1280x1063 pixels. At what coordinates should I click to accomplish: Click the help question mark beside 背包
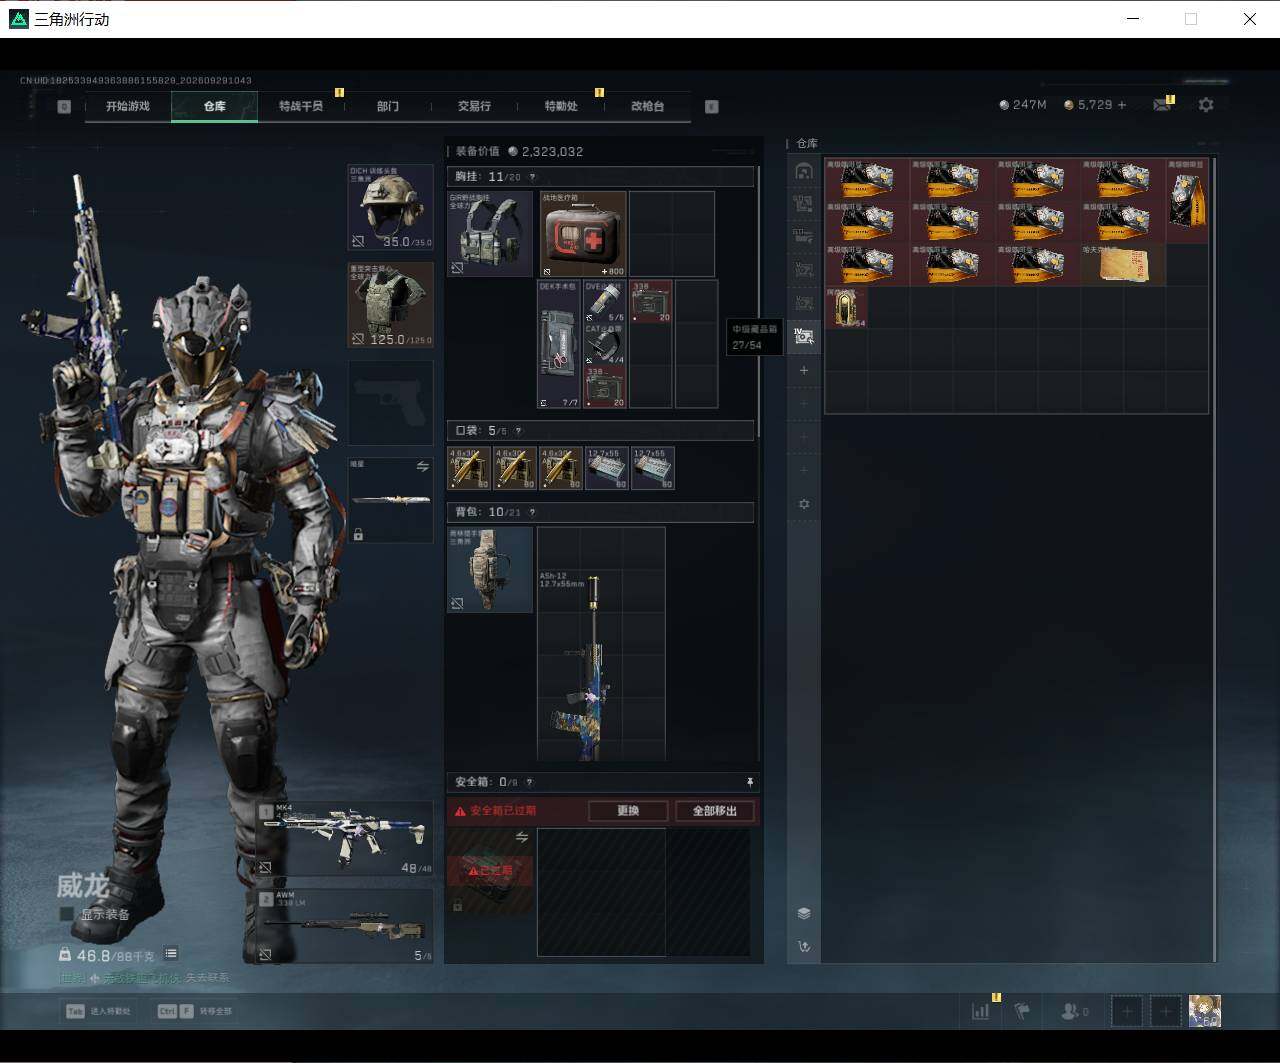tap(532, 512)
